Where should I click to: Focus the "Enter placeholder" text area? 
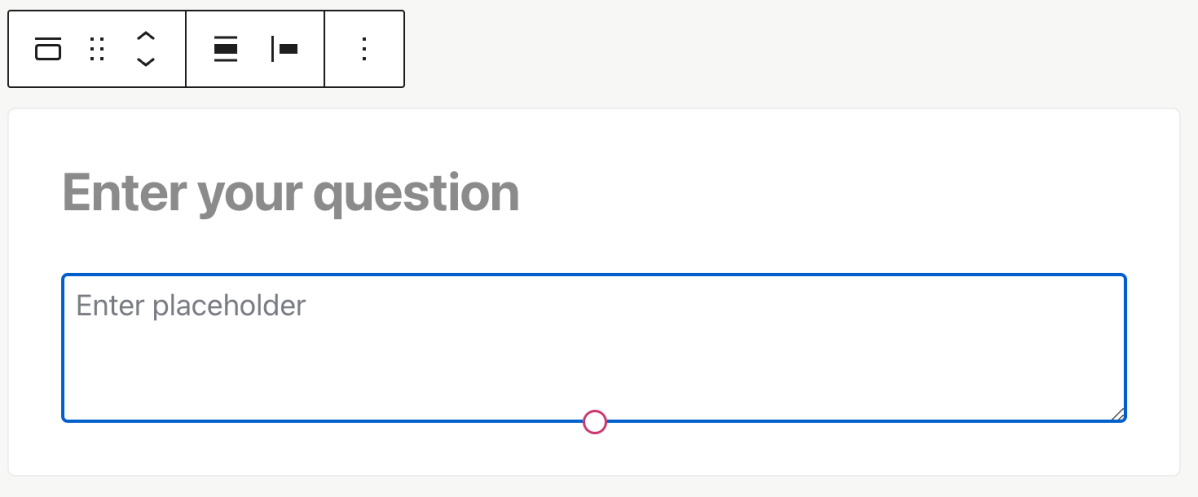594,348
